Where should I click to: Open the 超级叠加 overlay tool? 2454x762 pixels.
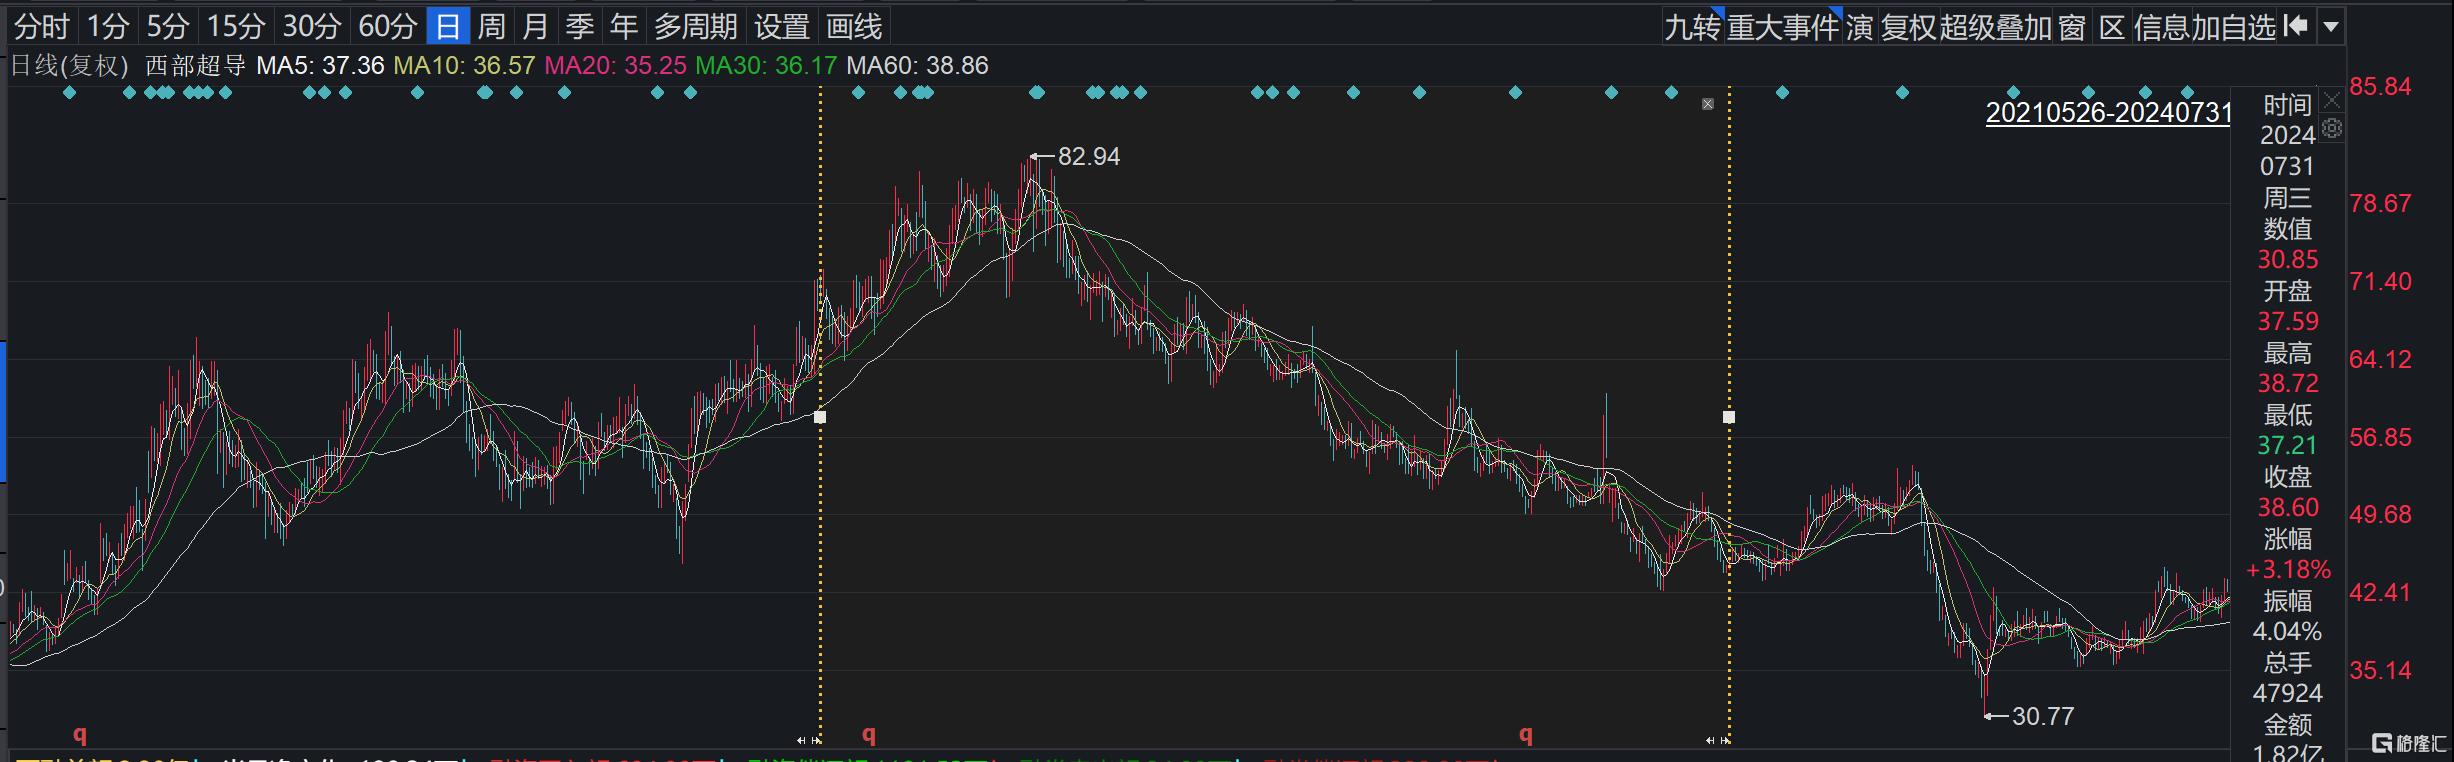[x=1996, y=27]
